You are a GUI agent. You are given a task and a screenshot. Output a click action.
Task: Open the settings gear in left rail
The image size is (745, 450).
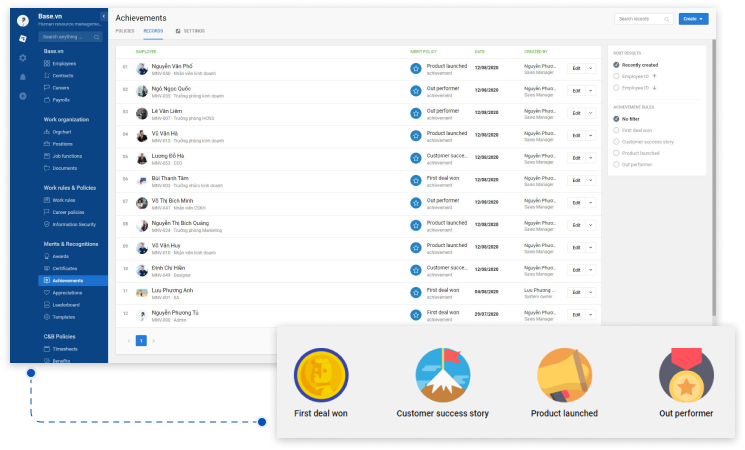click(x=22, y=58)
